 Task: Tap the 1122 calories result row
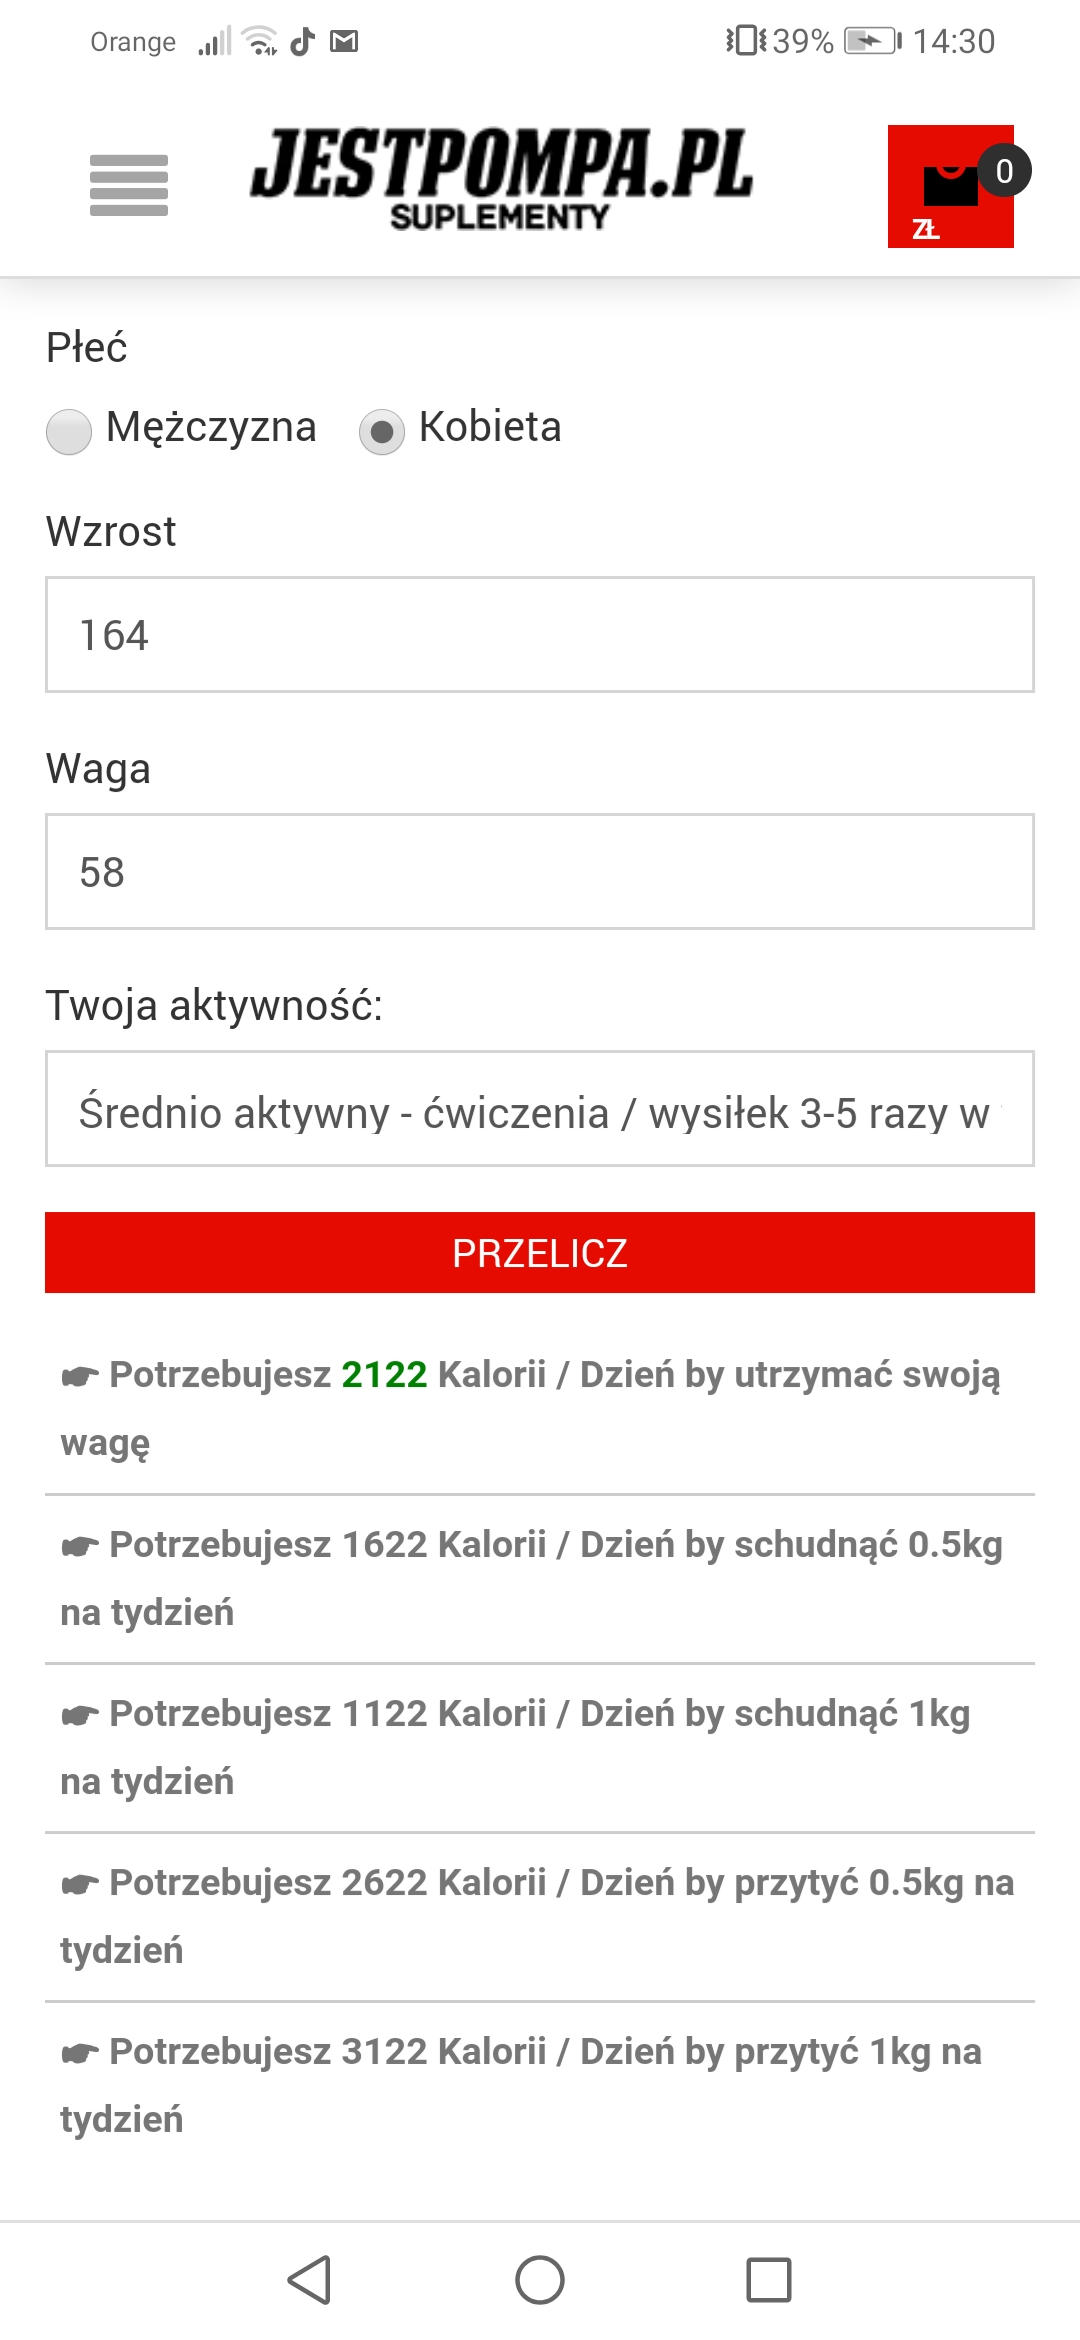[516, 1747]
